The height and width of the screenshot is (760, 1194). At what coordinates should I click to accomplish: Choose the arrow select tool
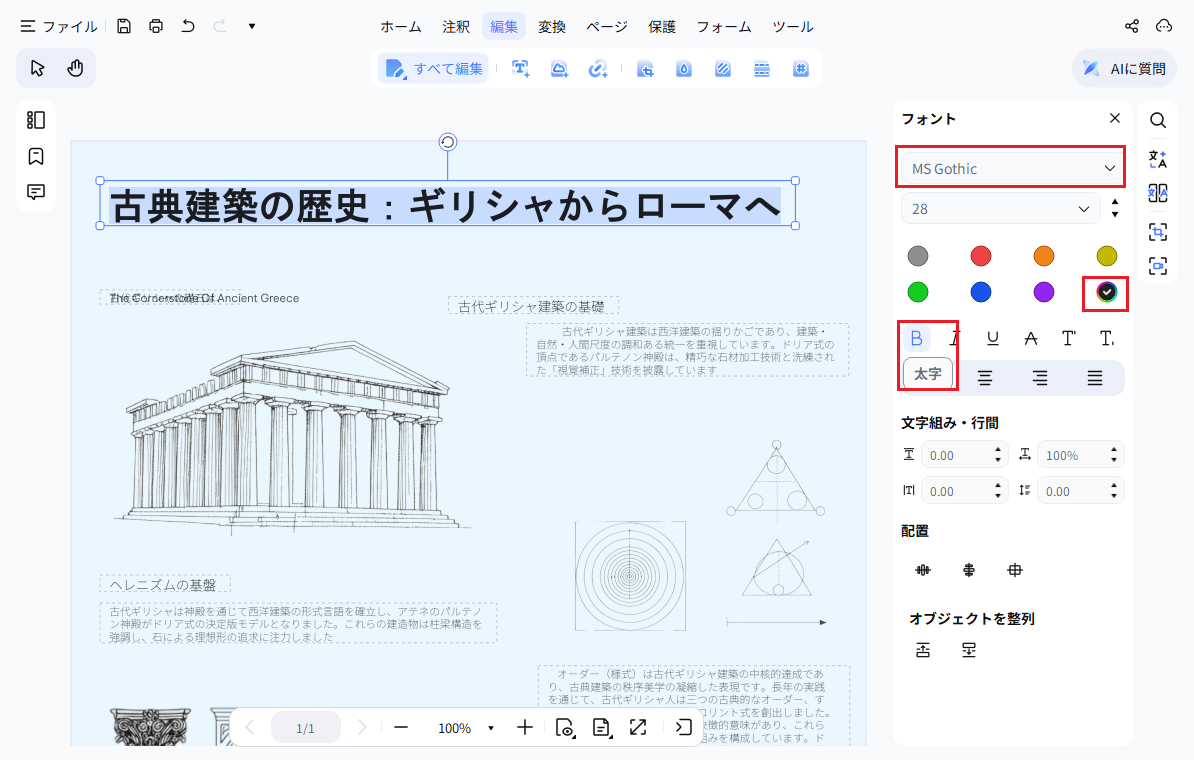pos(37,68)
